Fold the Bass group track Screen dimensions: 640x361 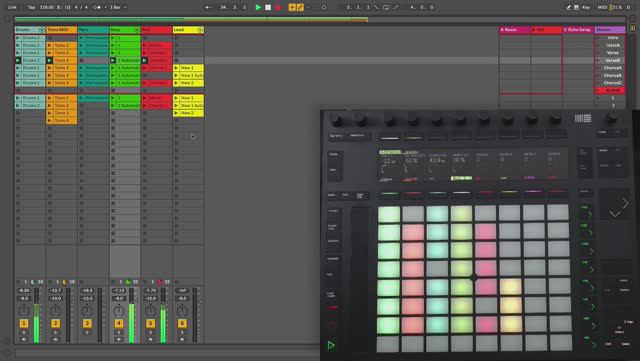click(x=137, y=30)
